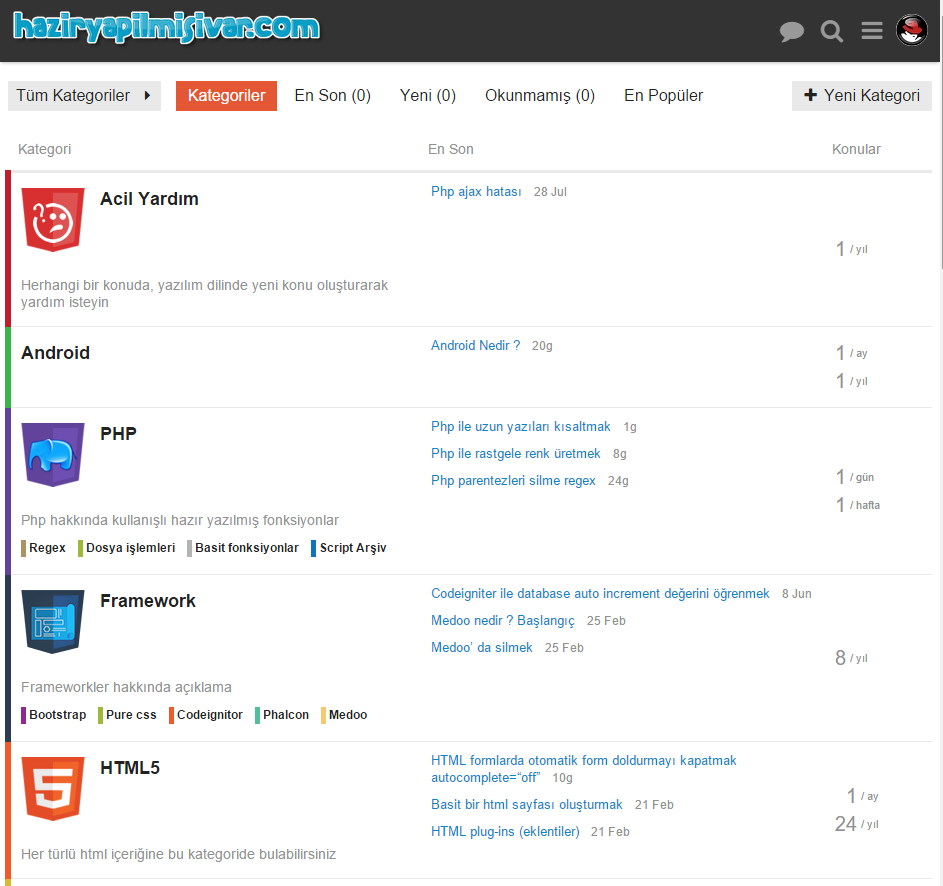Select the Regex subcategory tag

tap(46, 548)
